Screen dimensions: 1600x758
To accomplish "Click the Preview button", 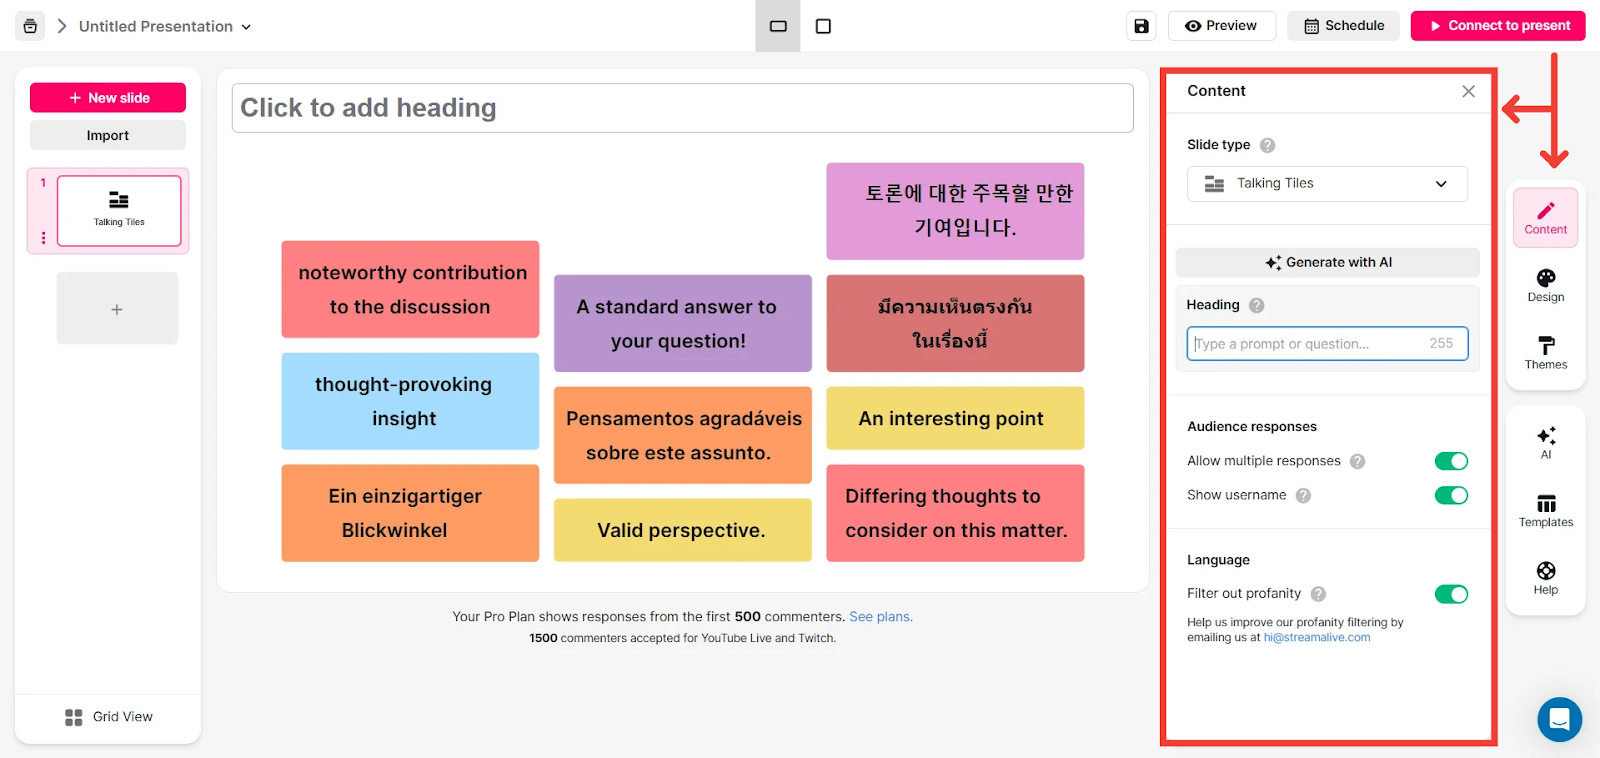I will 1221,26.
